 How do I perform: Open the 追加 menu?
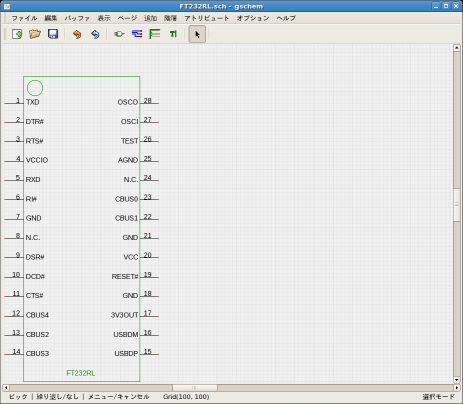pyautogui.click(x=150, y=18)
